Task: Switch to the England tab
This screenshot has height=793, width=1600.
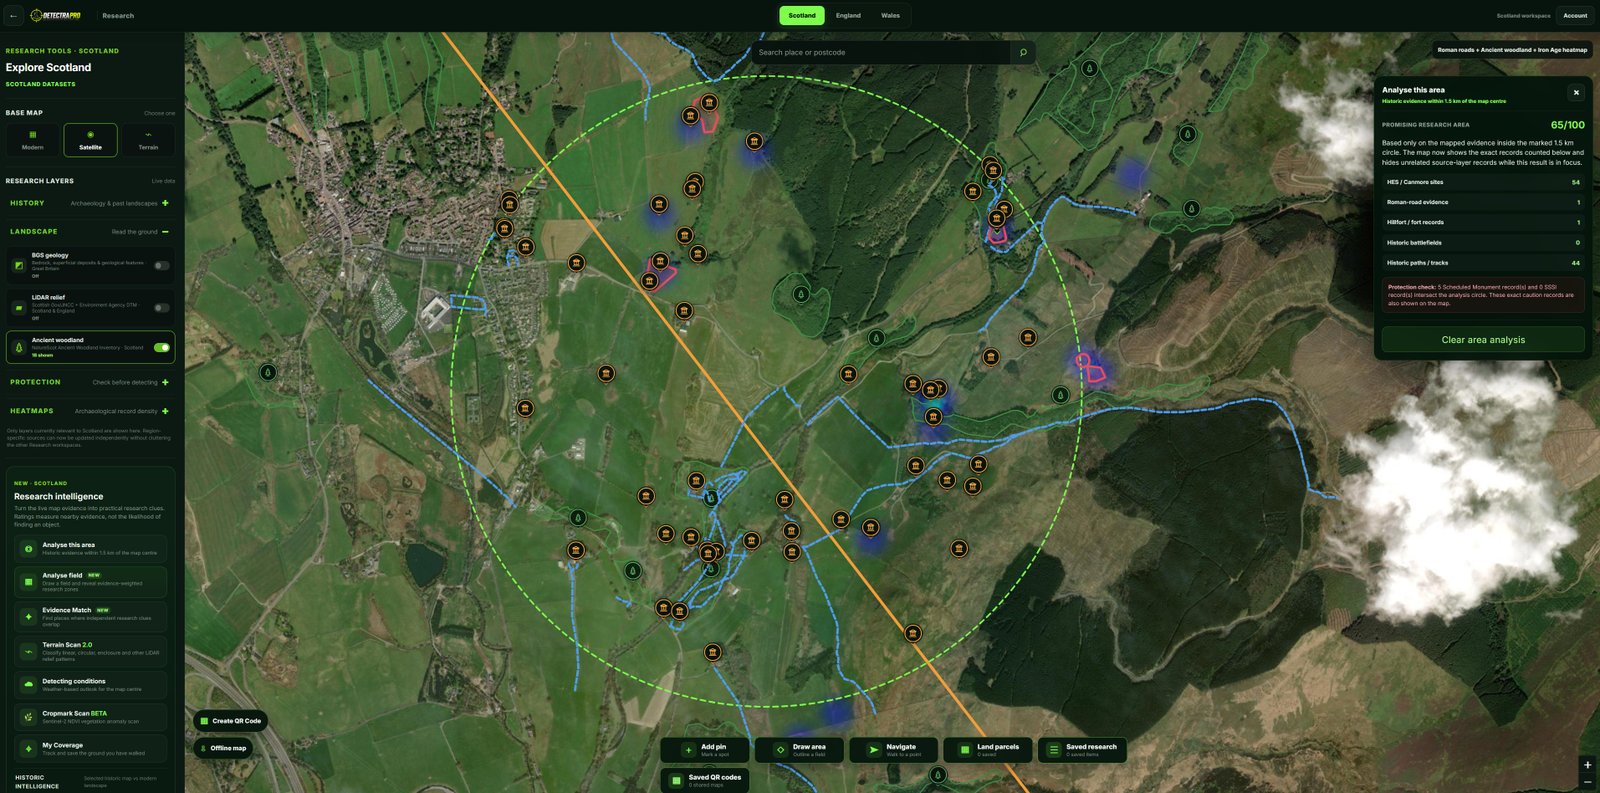Action: tap(848, 15)
